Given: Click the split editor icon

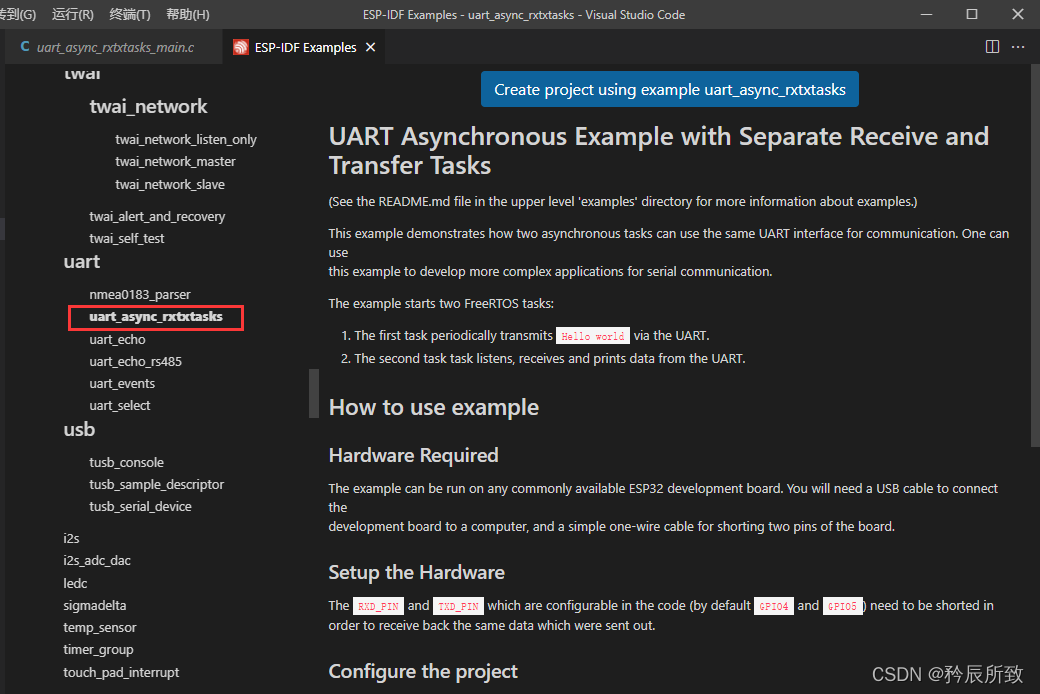Looking at the screenshot, I should pyautogui.click(x=992, y=47).
